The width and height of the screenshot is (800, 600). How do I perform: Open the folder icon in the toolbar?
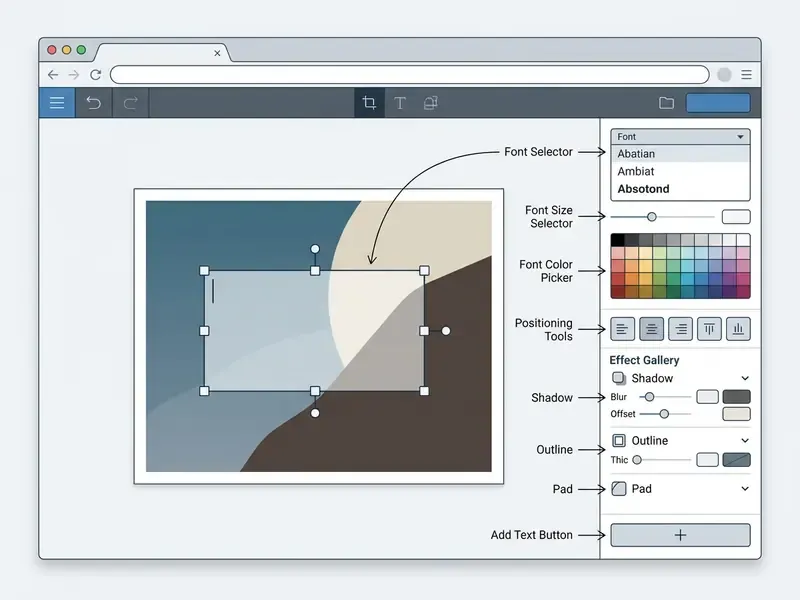666,103
